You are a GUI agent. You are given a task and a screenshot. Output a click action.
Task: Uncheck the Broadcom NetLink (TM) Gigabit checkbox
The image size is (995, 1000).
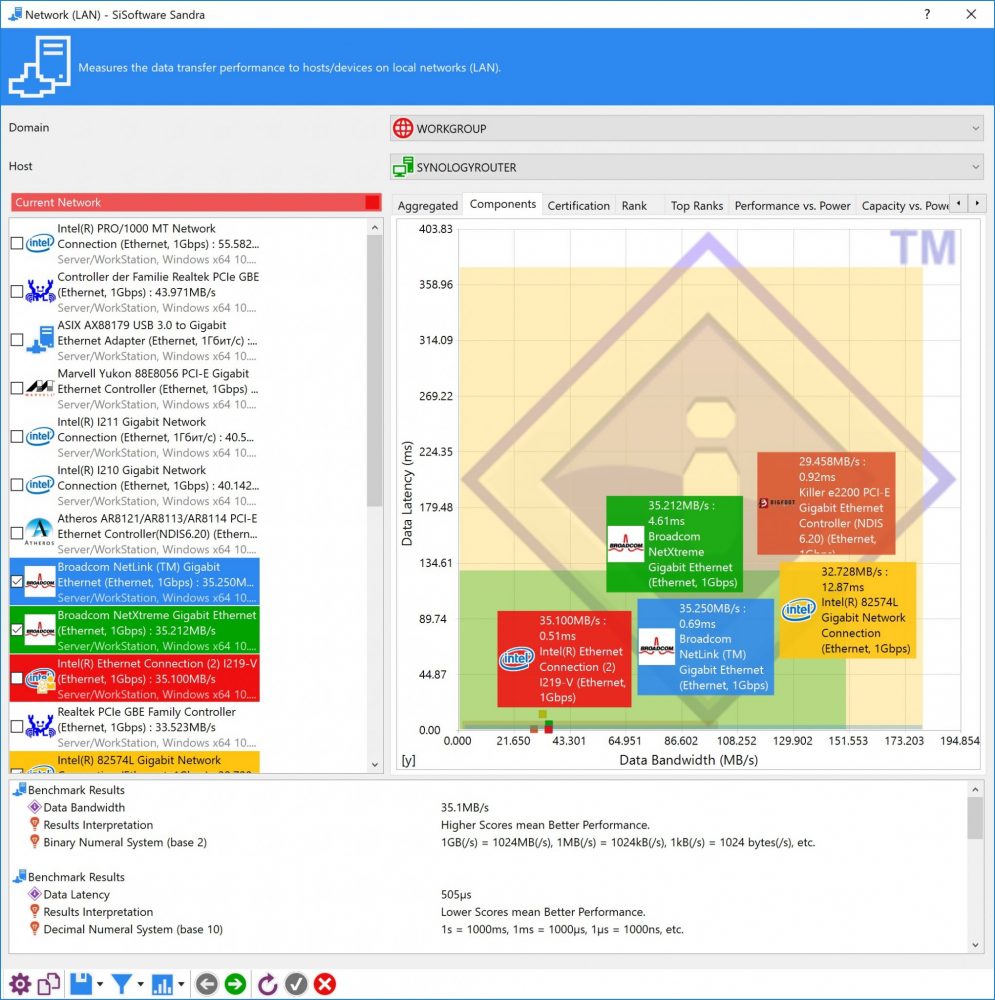[17, 582]
